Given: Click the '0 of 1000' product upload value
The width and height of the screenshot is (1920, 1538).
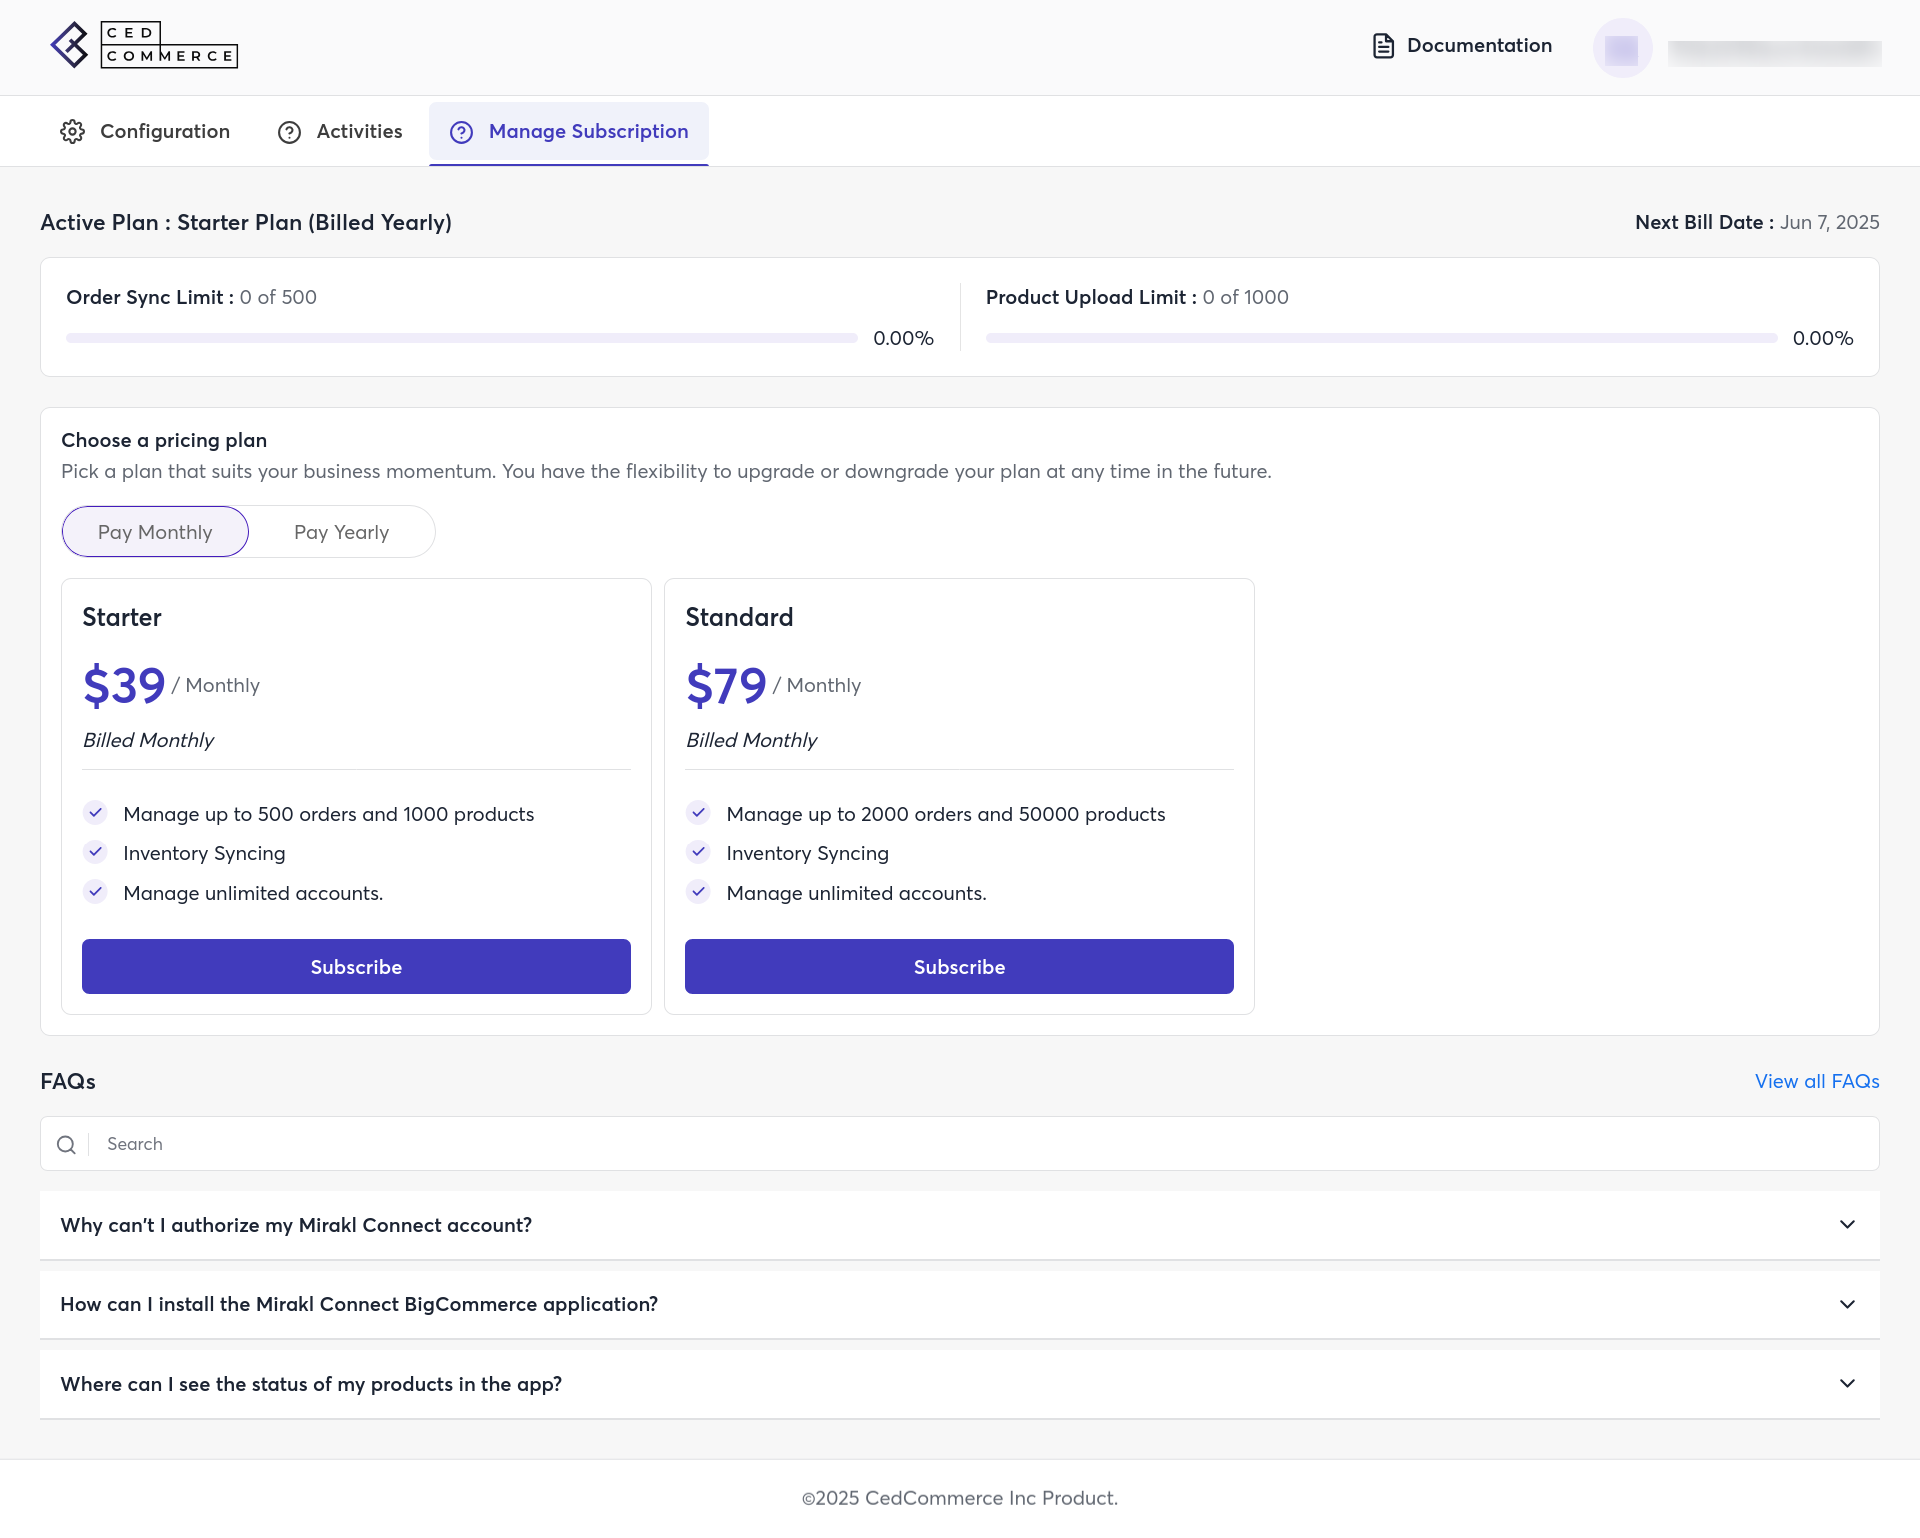Looking at the screenshot, I should (1246, 298).
